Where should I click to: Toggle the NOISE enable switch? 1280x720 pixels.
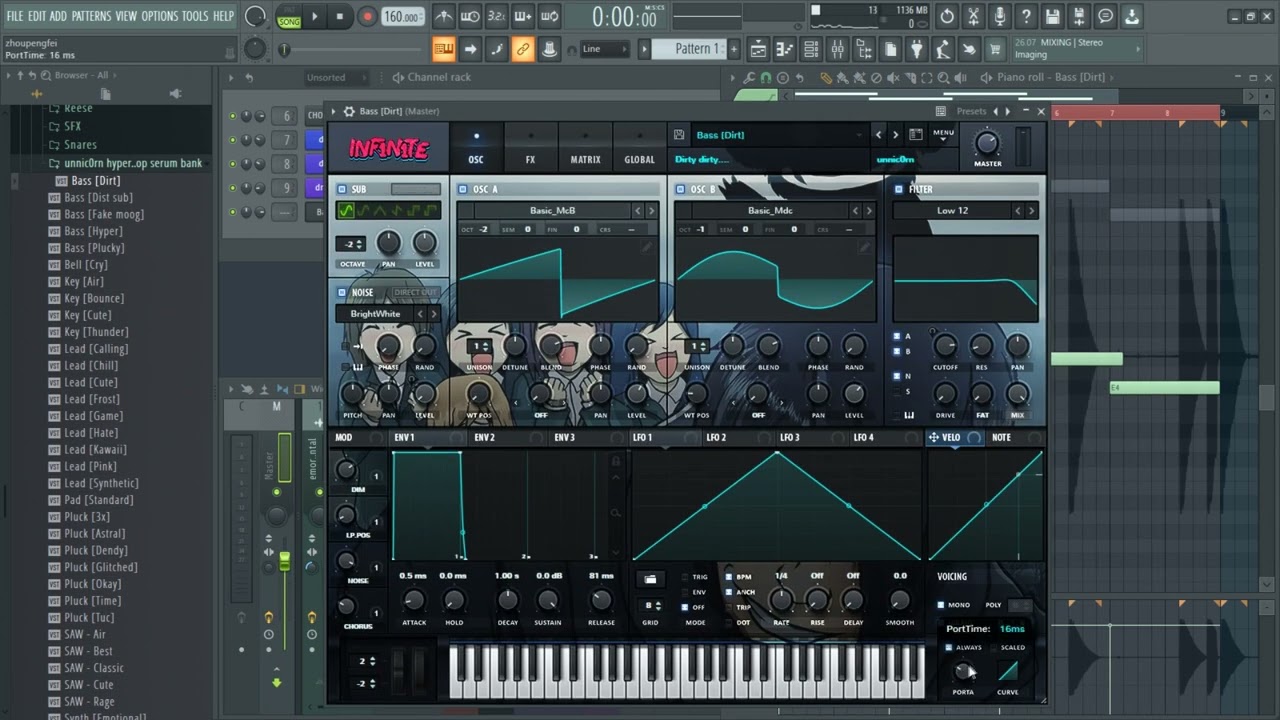[342, 293]
